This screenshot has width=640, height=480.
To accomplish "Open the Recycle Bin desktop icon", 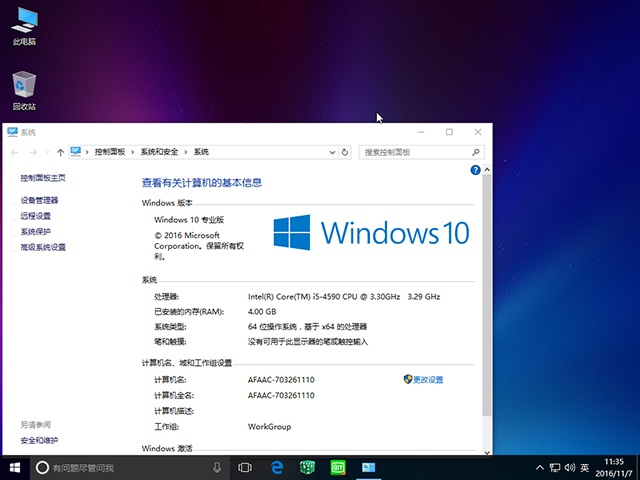I will point(24,90).
